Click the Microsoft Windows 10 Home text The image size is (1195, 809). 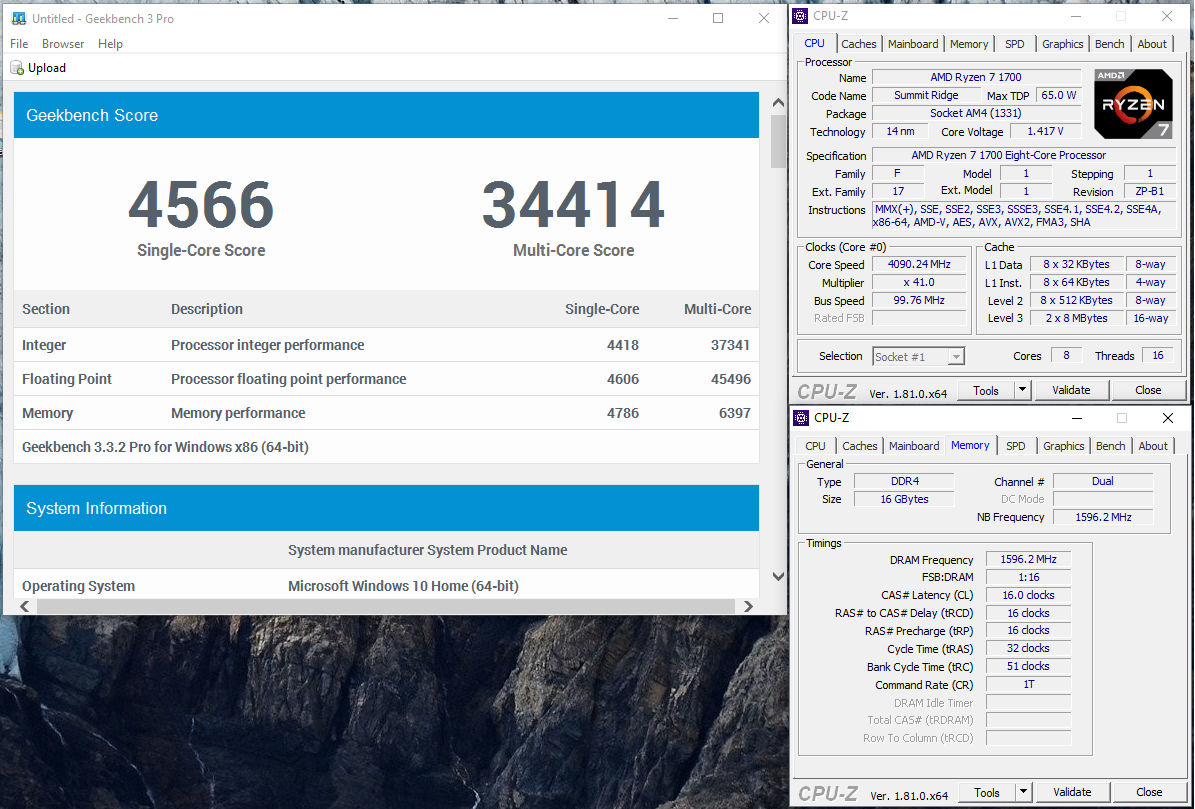pos(403,586)
